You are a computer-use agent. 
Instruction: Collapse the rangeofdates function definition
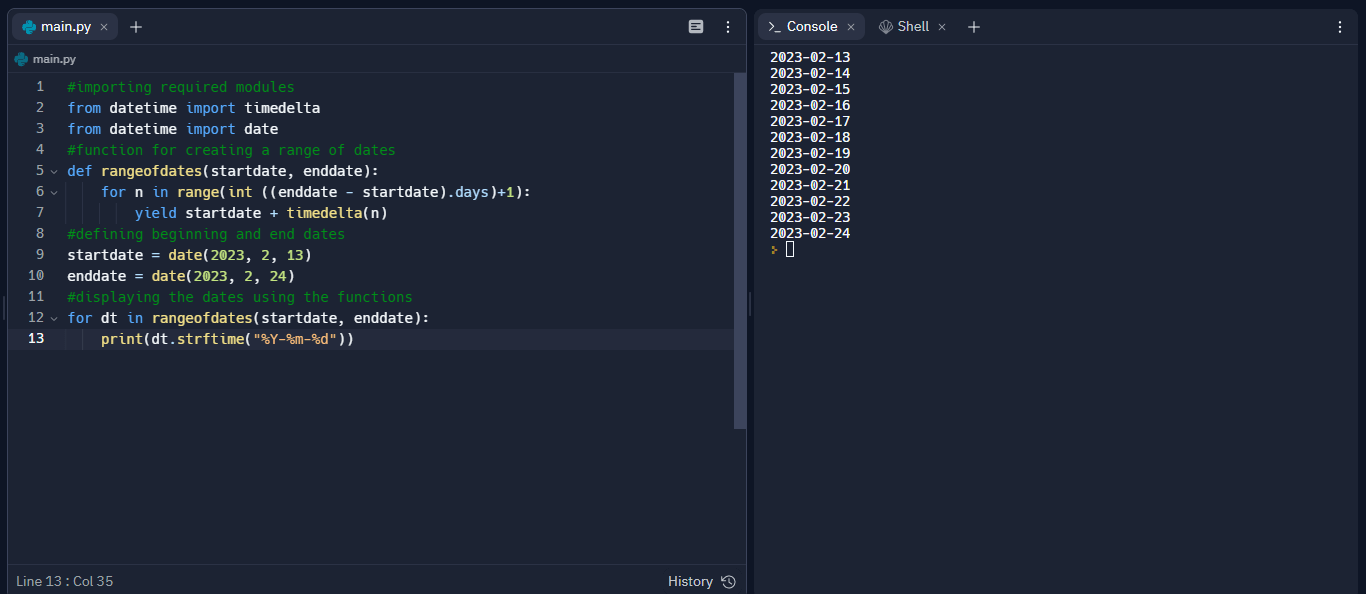(54, 171)
